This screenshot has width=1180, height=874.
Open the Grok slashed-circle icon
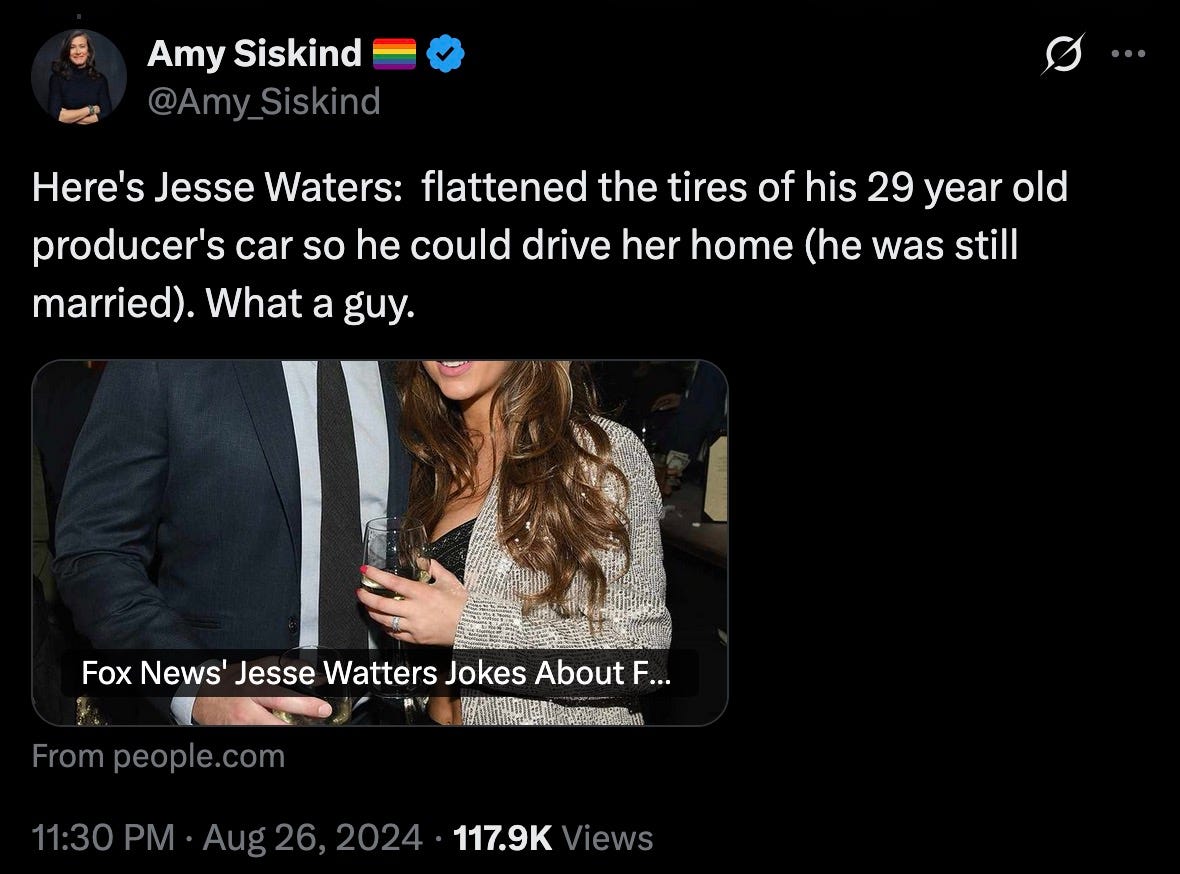1063,54
